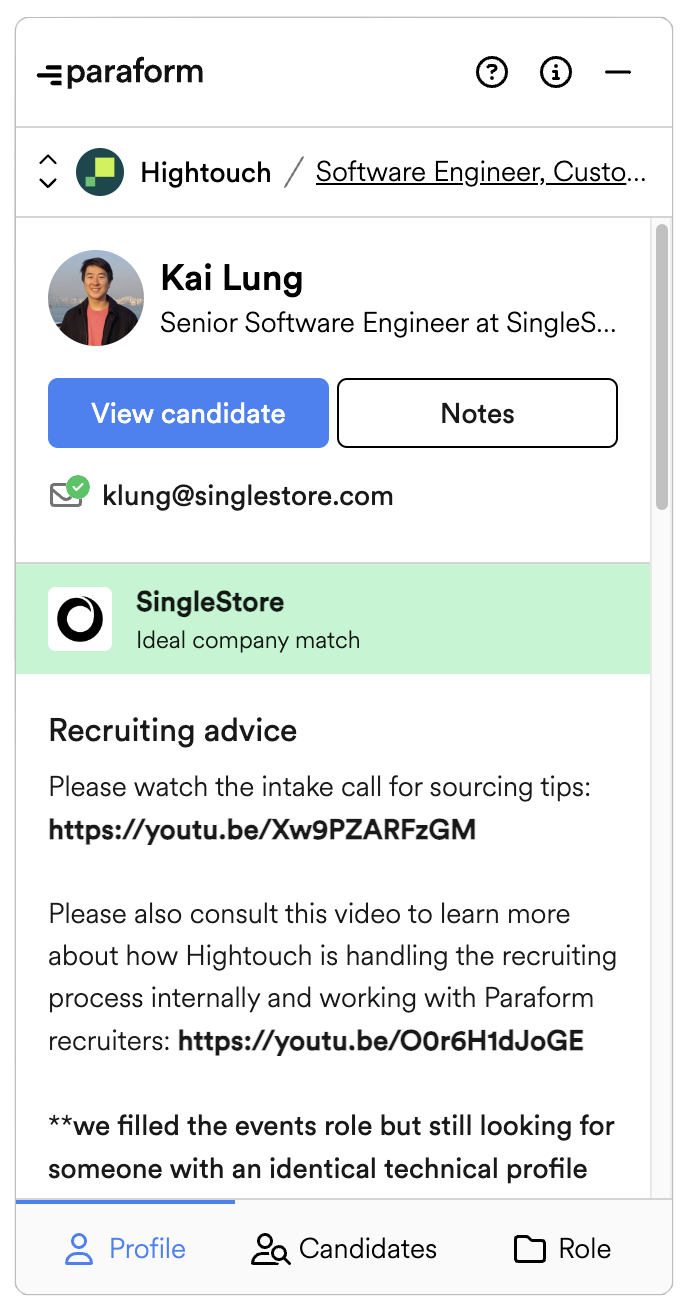The height and width of the screenshot is (1308, 686).
Task: Click the Hightouch company name
Action: click(x=206, y=172)
